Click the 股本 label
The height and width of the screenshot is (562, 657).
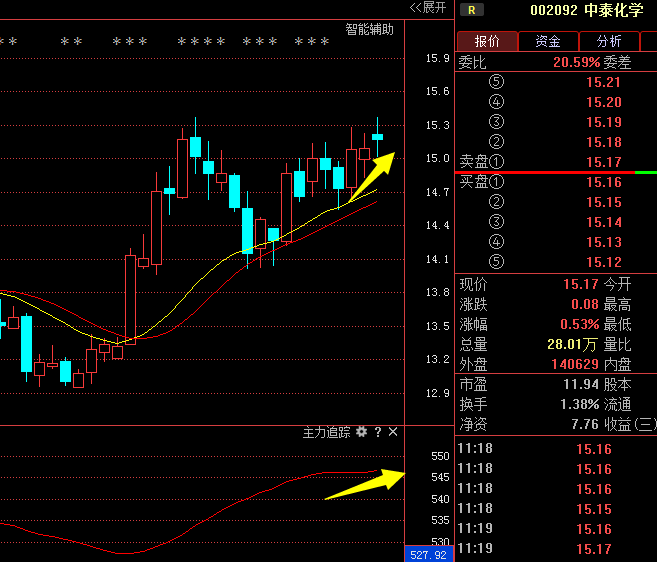617,384
